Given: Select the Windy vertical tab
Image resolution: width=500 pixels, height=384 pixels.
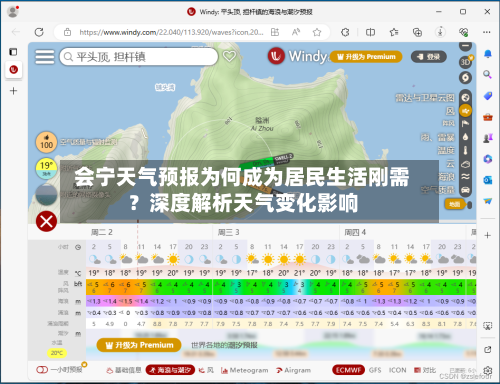Looking at the screenshot, I should point(14,70).
